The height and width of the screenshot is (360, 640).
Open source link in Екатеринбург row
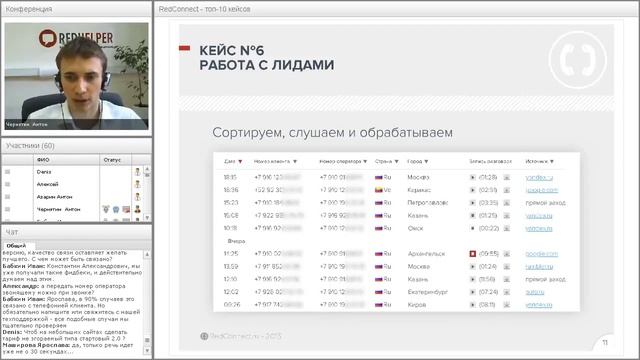click(x=535, y=292)
